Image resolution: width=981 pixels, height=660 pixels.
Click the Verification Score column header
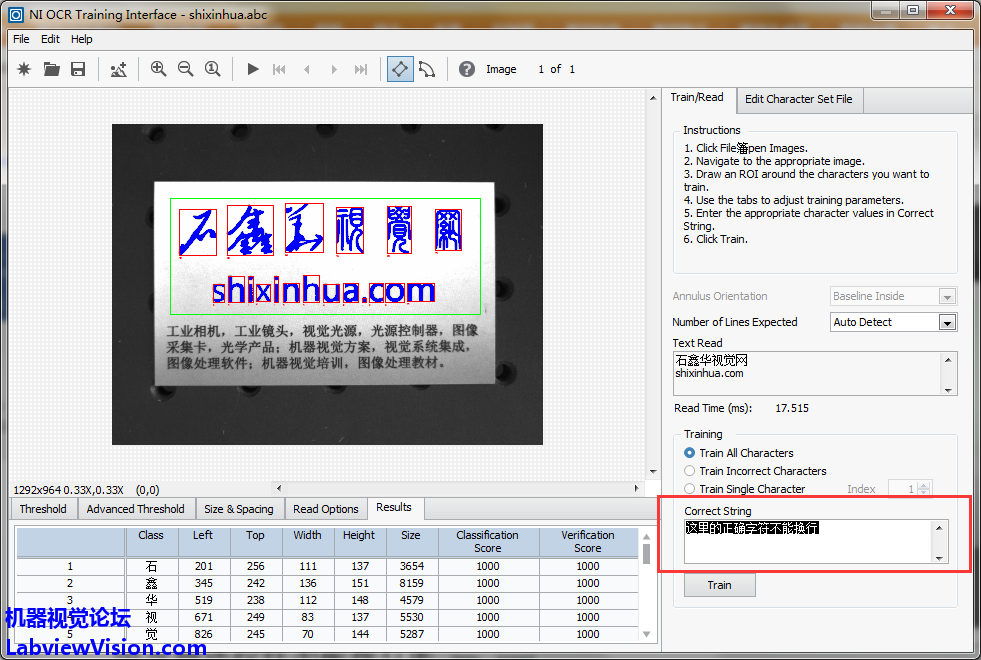[x=588, y=541]
